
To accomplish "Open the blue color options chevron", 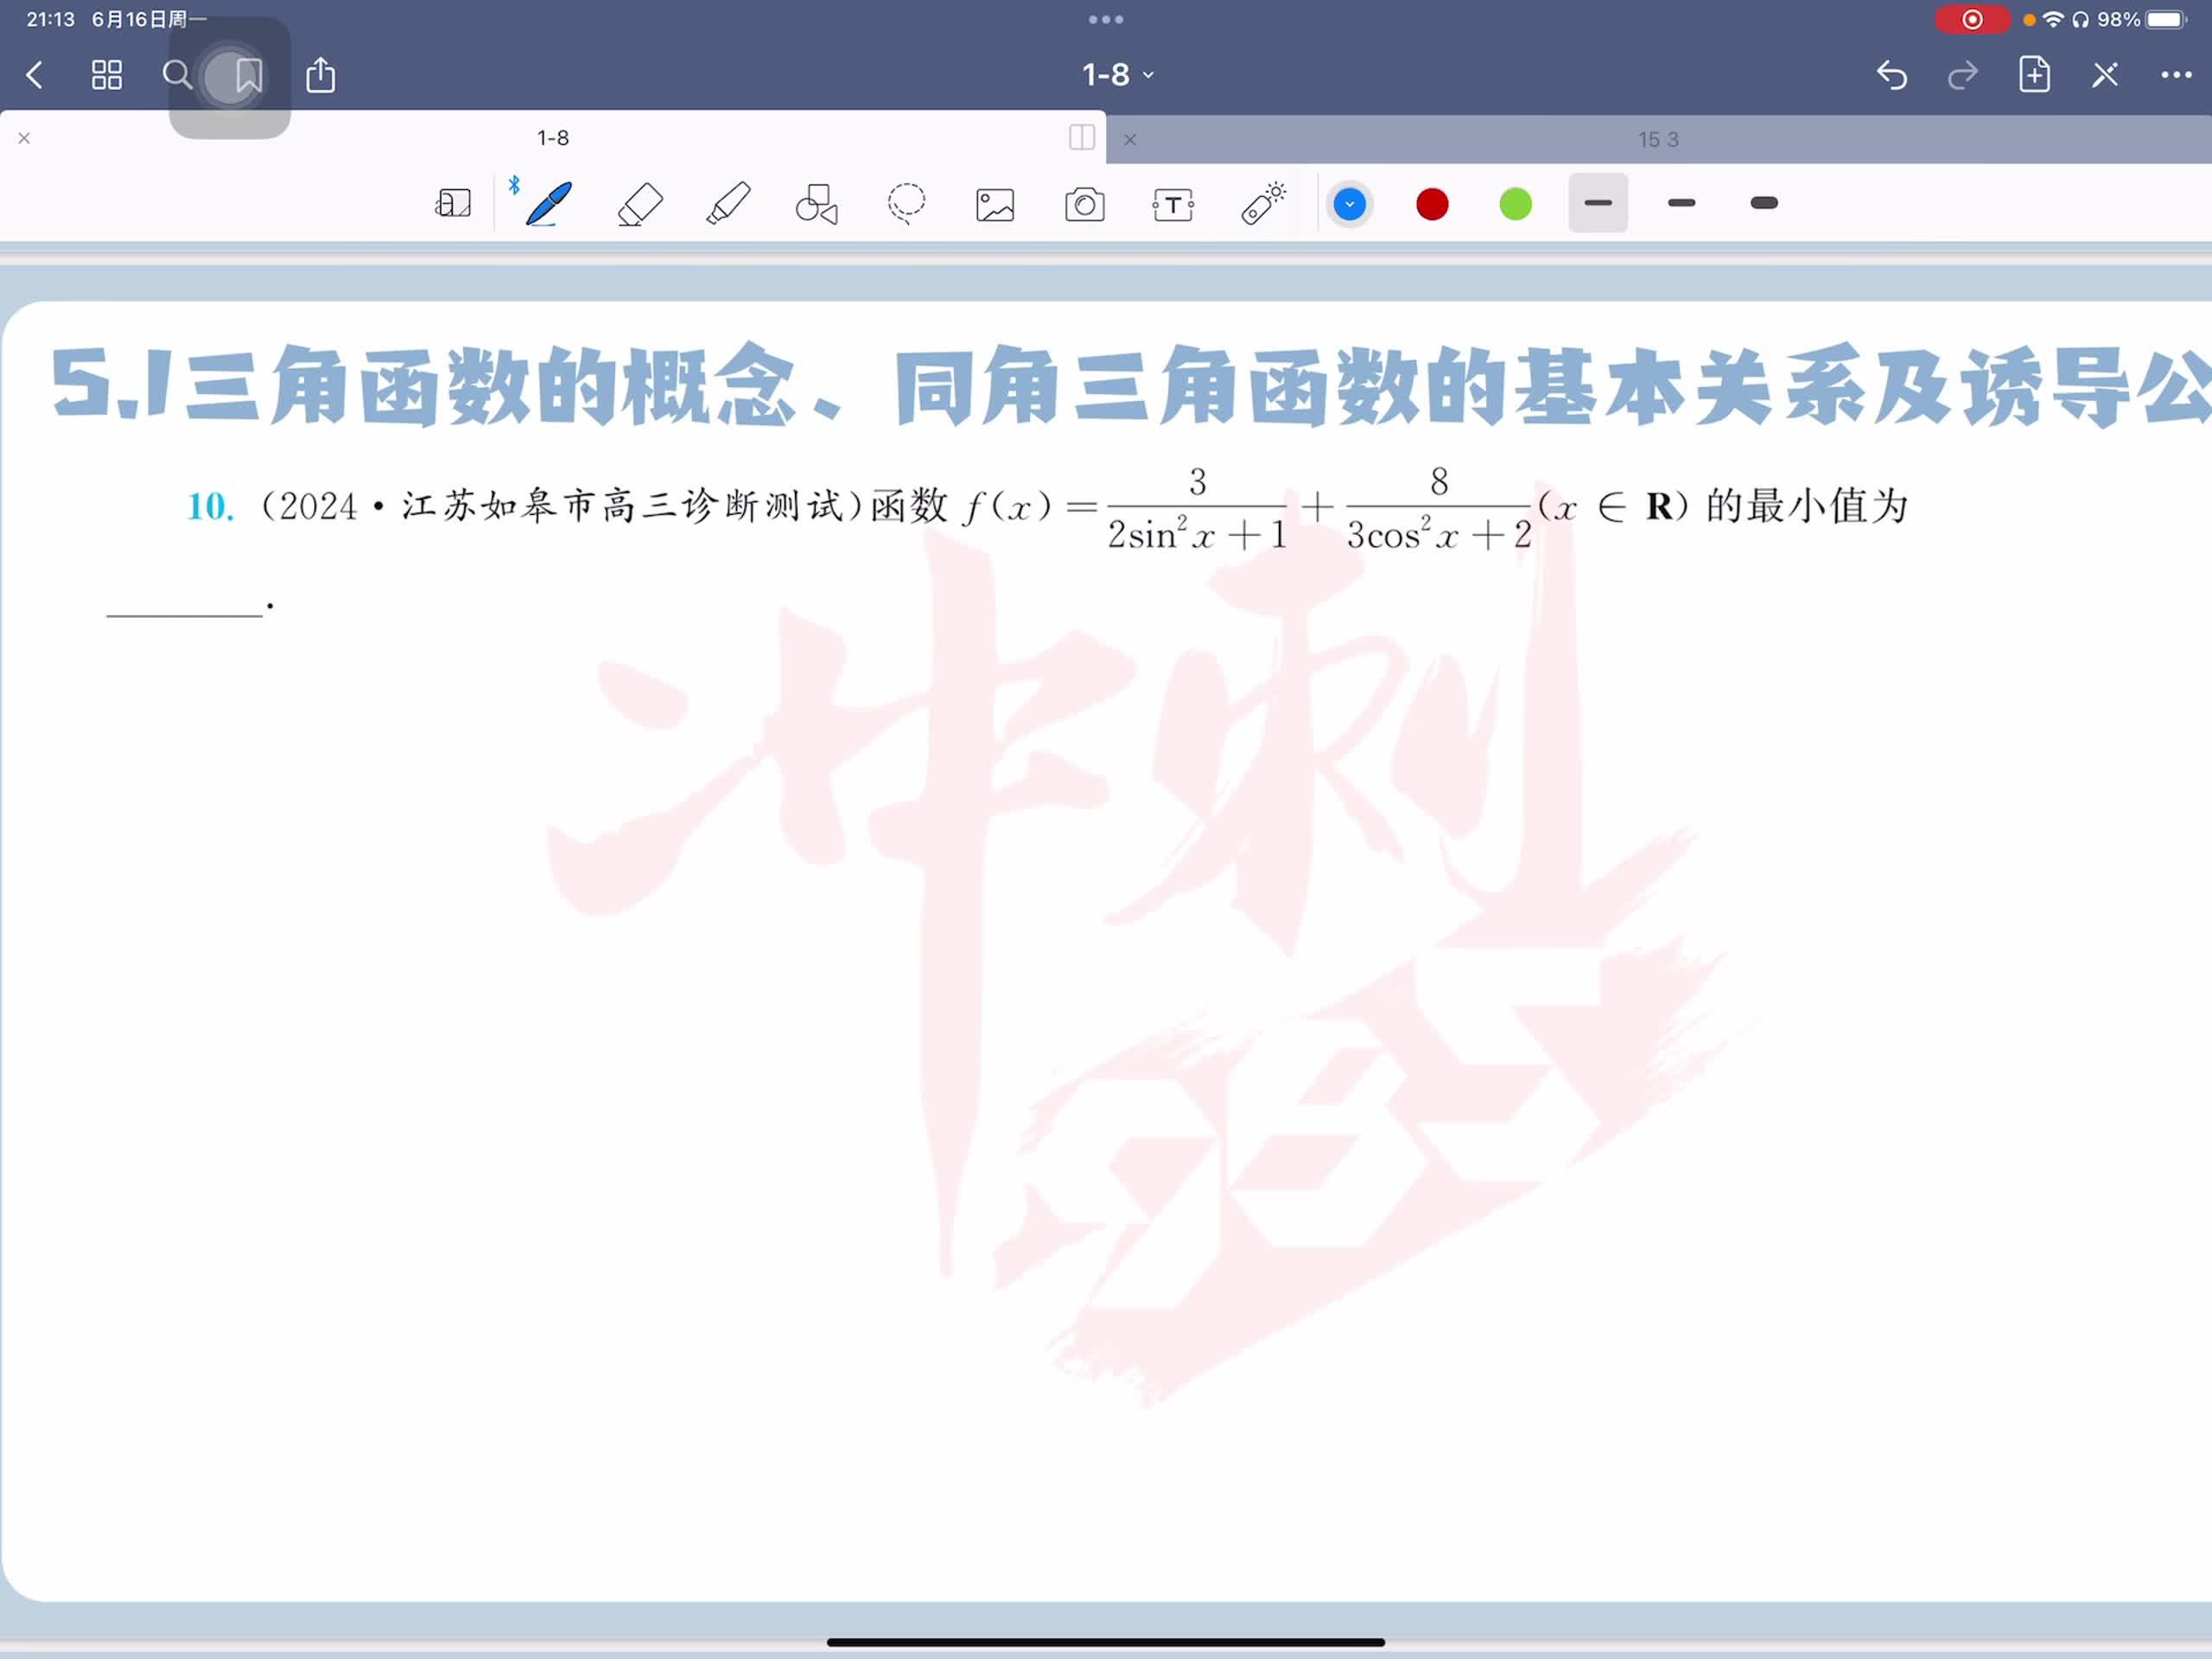I will tap(1349, 204).
